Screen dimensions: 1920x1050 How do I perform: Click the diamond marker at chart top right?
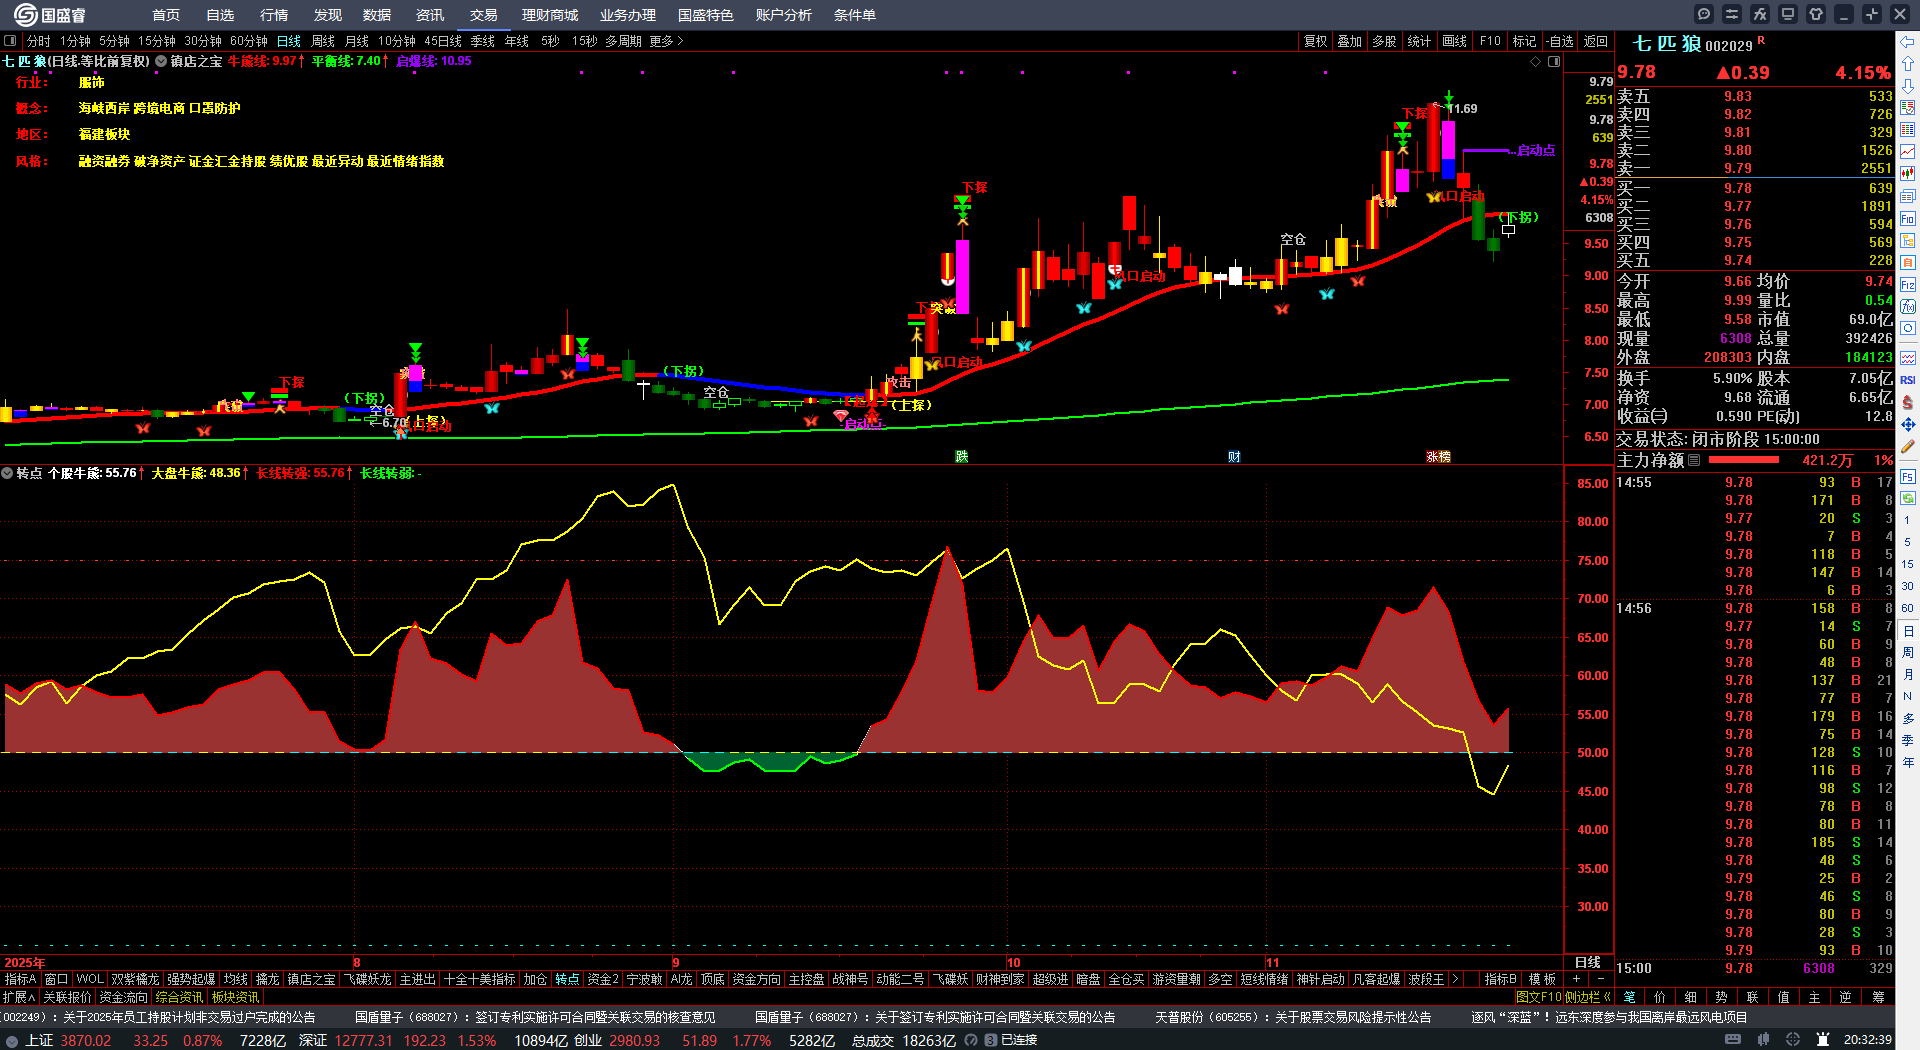(1536, 61)
